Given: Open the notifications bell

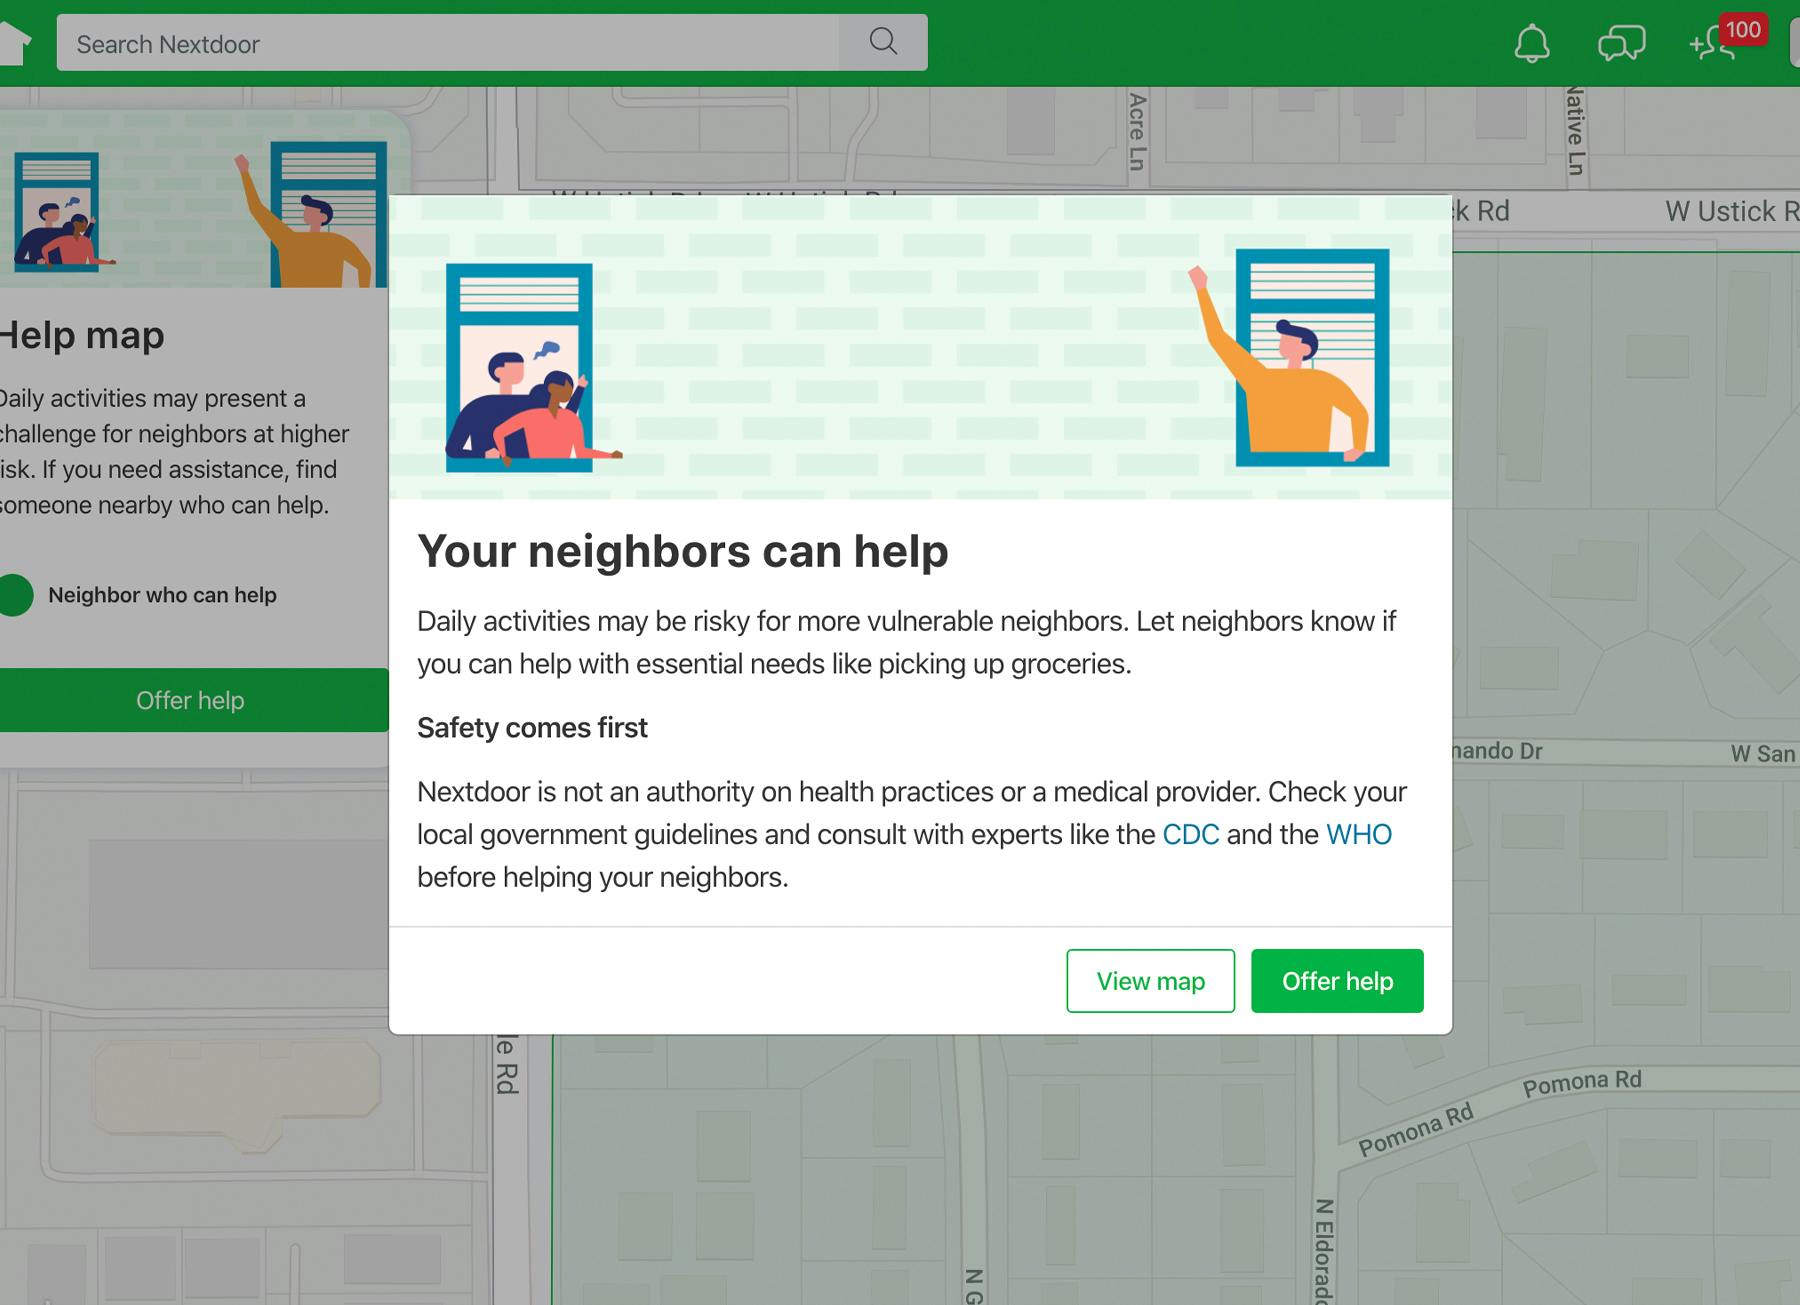Looking at the screenshot, I should [x=1531, y=44].
